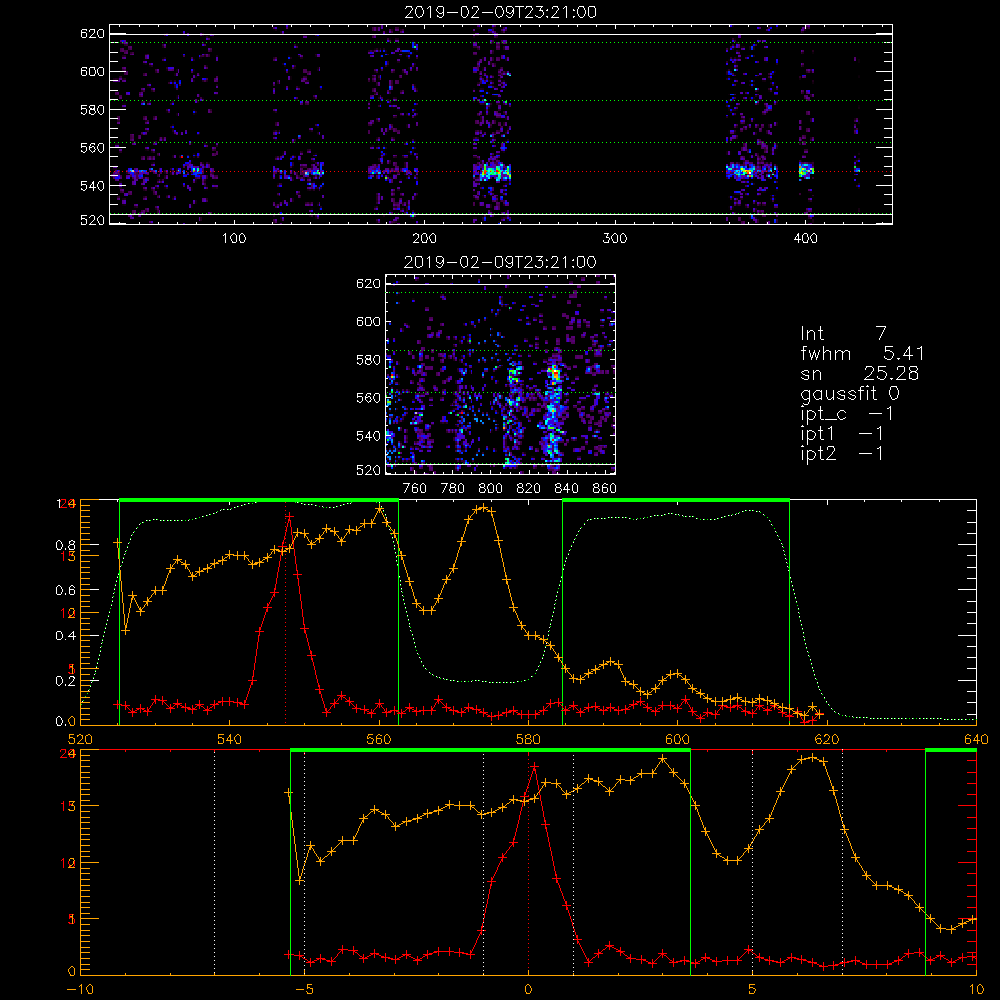Click the middle plot's y-axis label 600

click(x=369, y=321)
